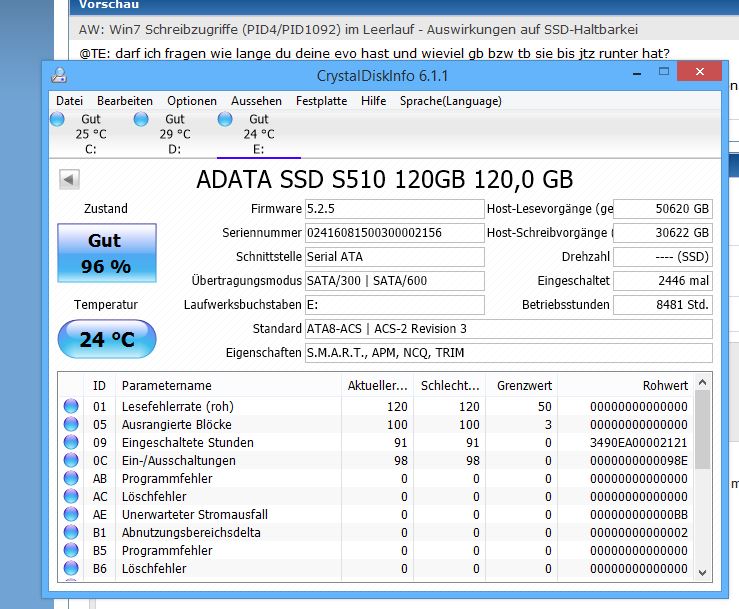Click raw value 000000000000BB
The height and width of the screenshot is (609, 739).
pos(639,514)
